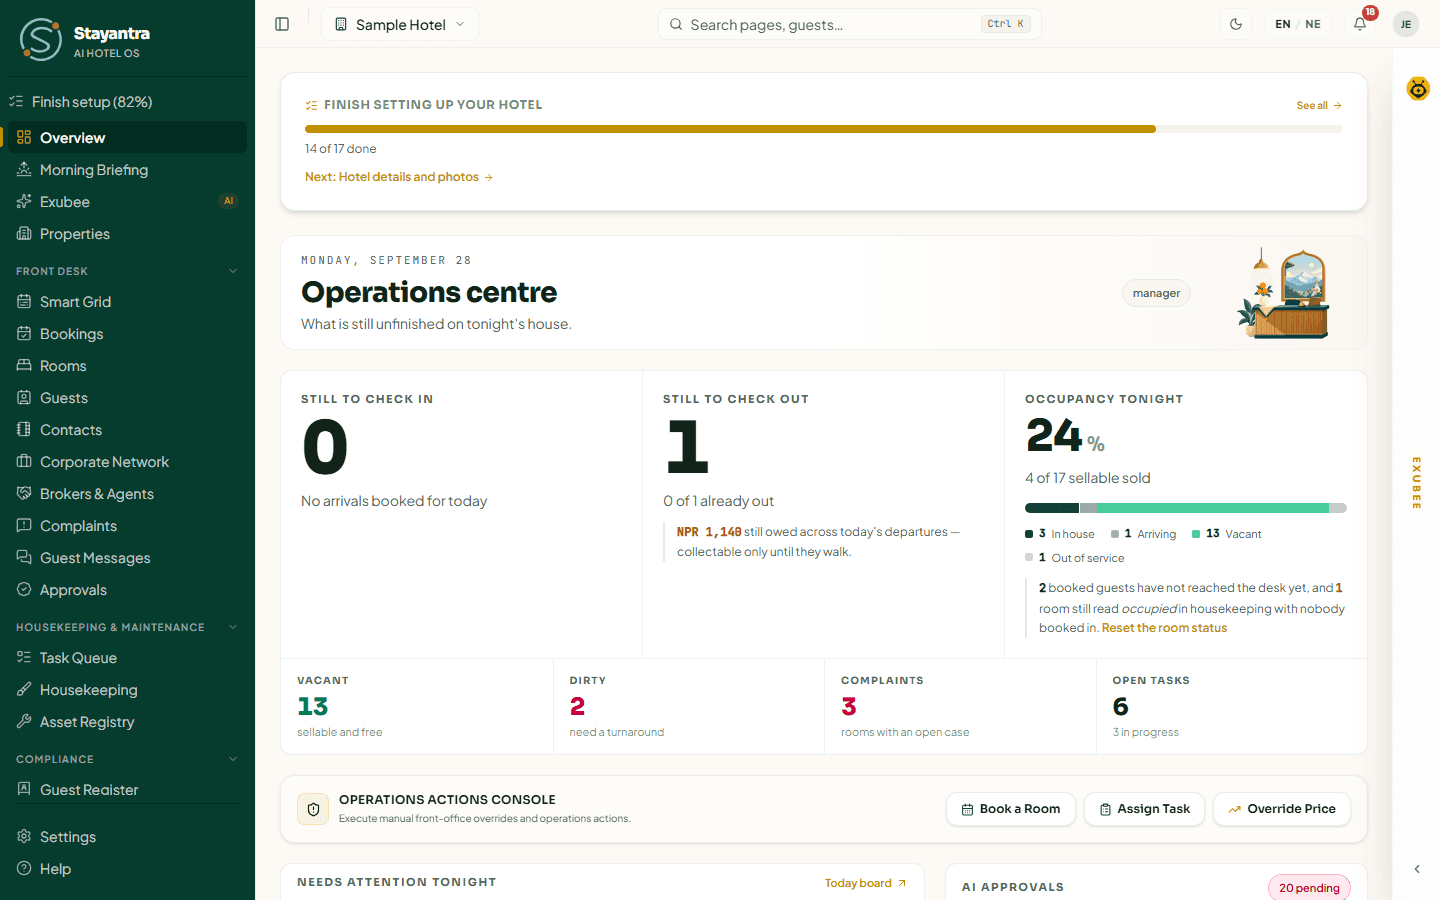Open Task Queue
The width and height of the screenshot is (1440, 900).
click(x=127, y=658)
